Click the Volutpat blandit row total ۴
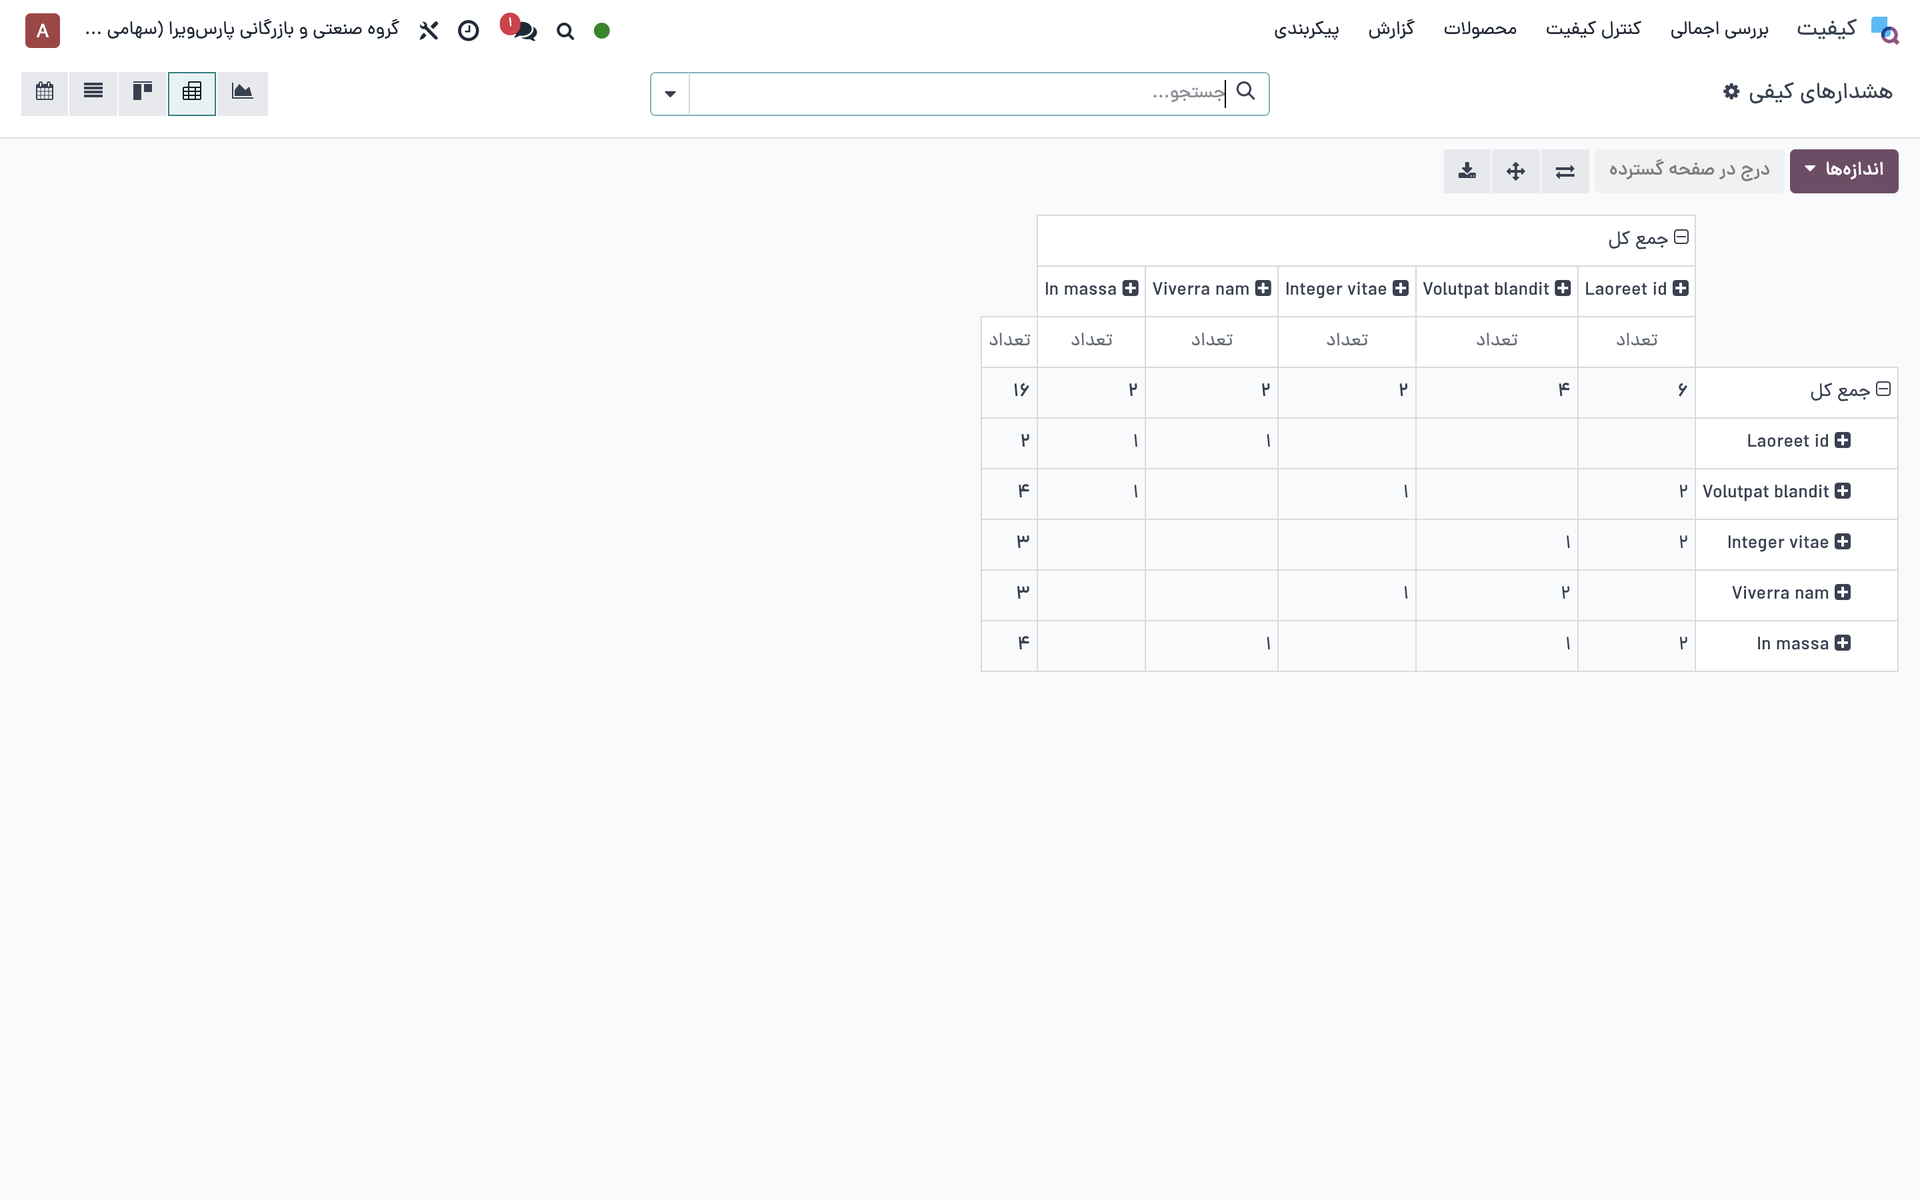The height and width of the screenshot is (1200, 1920). (x=1009, y=494)
